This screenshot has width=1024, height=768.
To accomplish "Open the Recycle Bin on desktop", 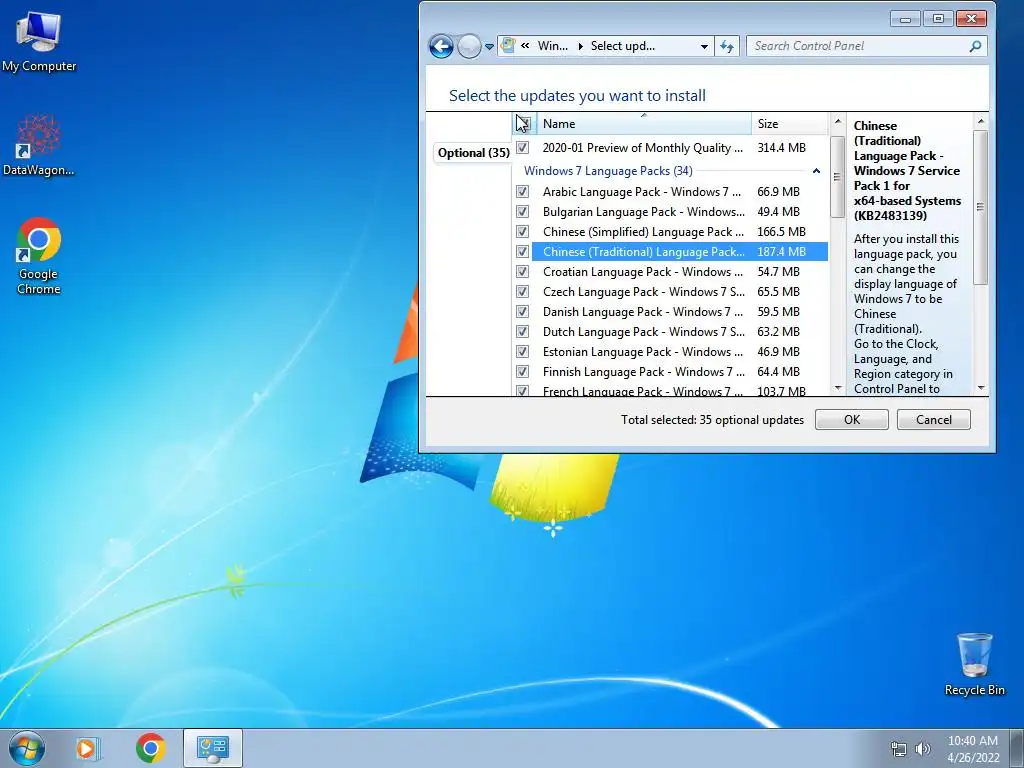I will tap(974, 664).
